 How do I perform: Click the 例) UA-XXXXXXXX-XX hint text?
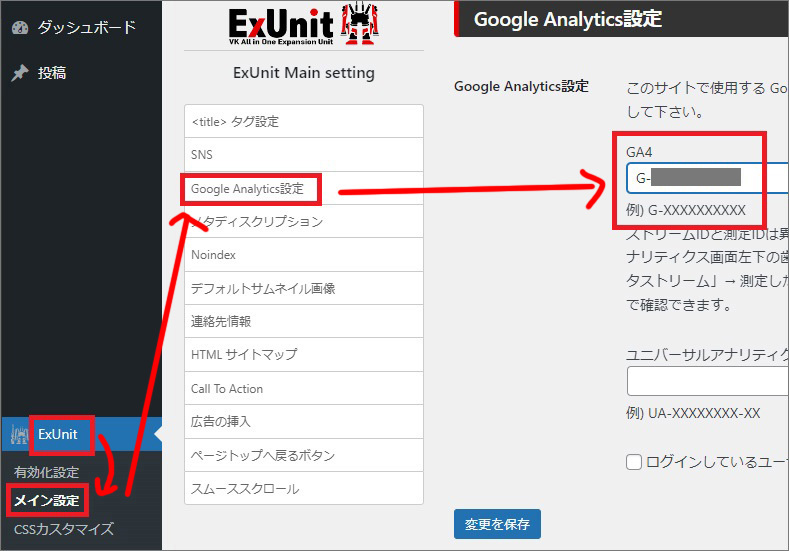pos(693,414)
